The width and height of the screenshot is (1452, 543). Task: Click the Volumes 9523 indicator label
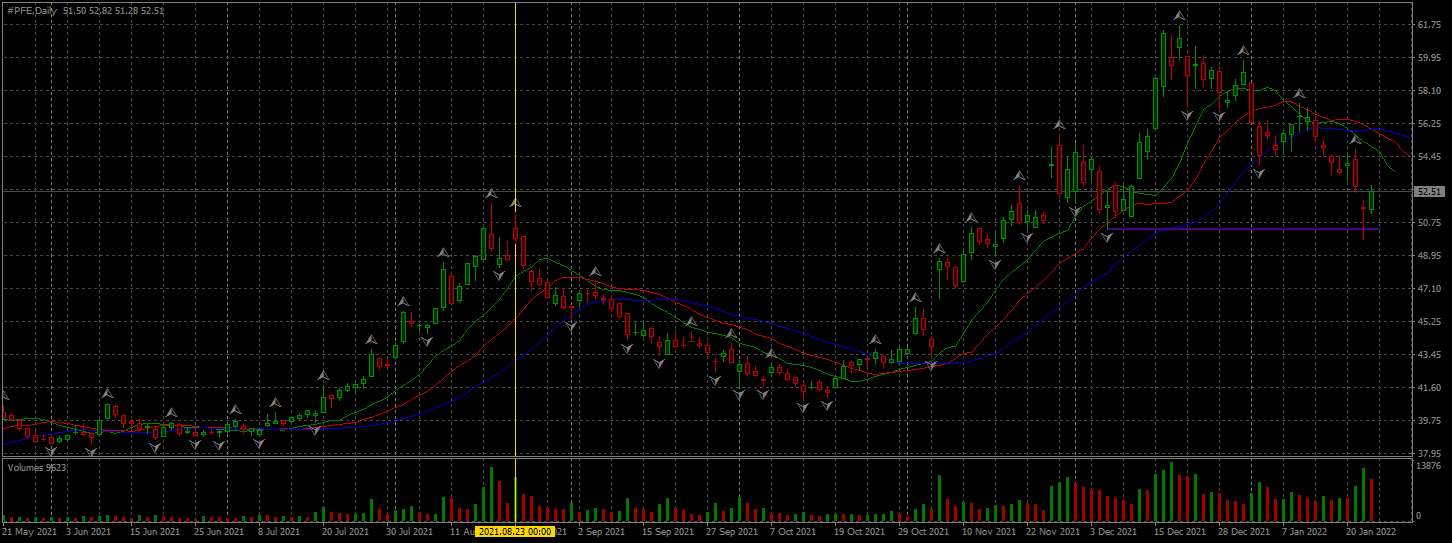(x=30, y=467)
